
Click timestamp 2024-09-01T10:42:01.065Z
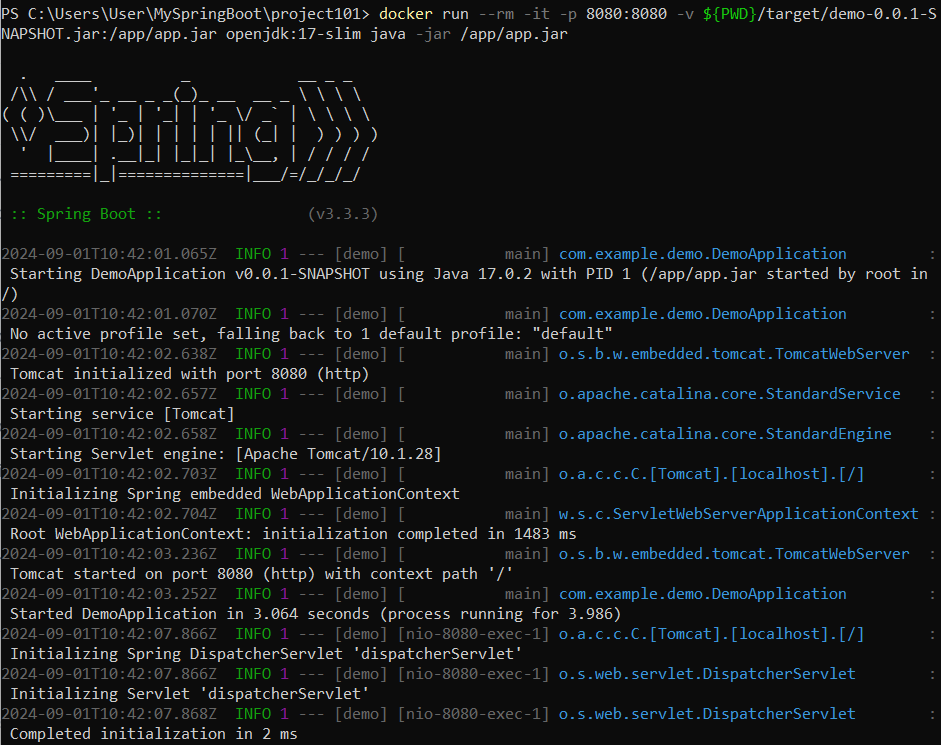(x=109, y=254)
